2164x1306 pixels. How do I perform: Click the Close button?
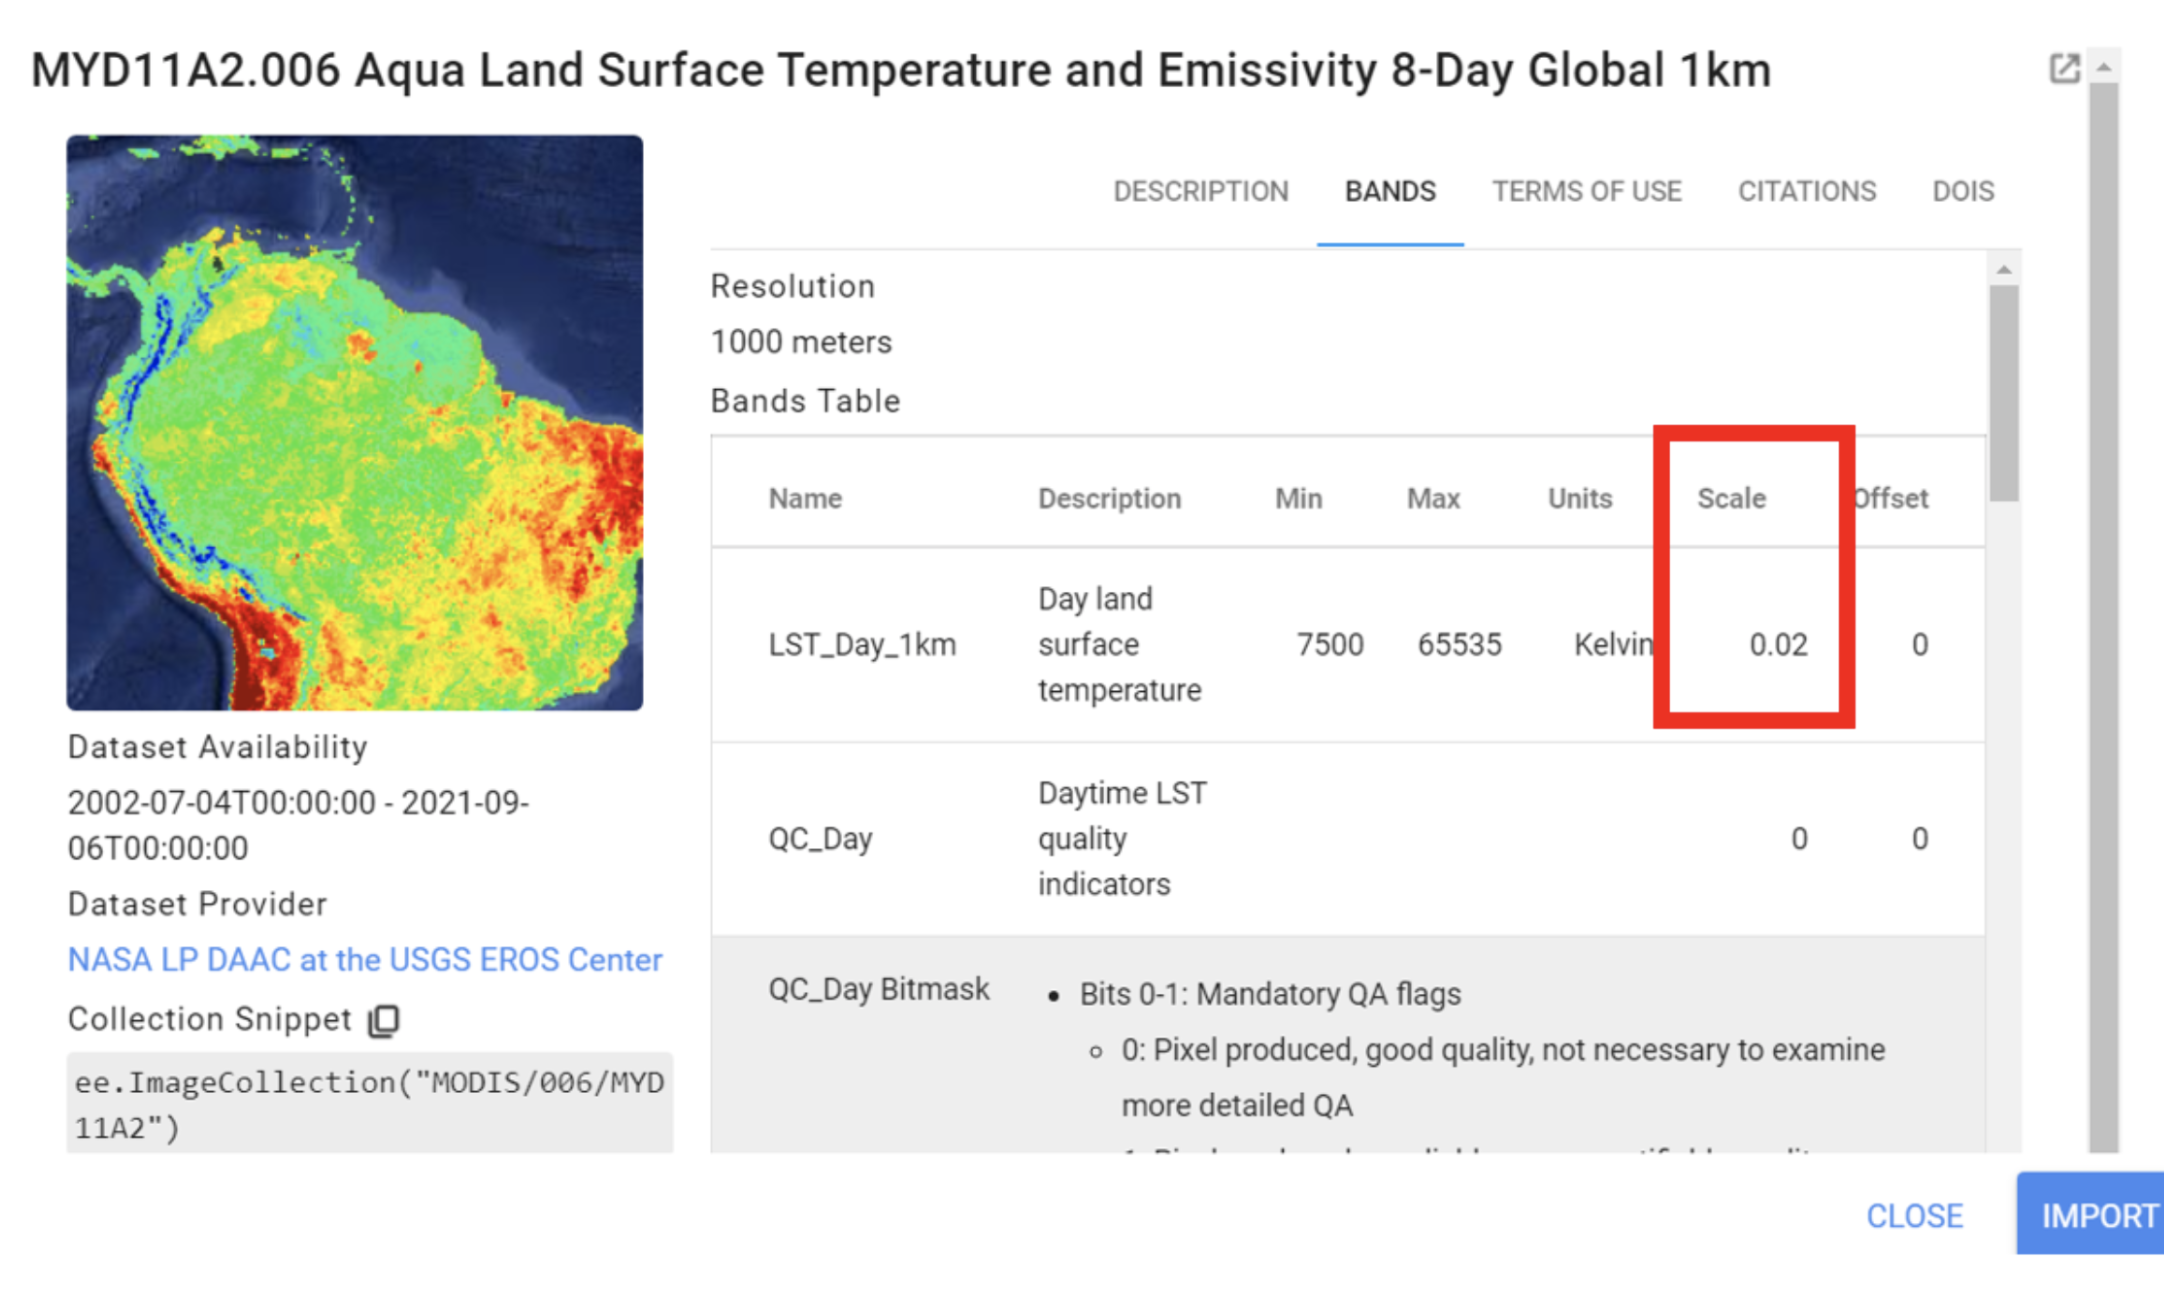pos(1914,1215)
